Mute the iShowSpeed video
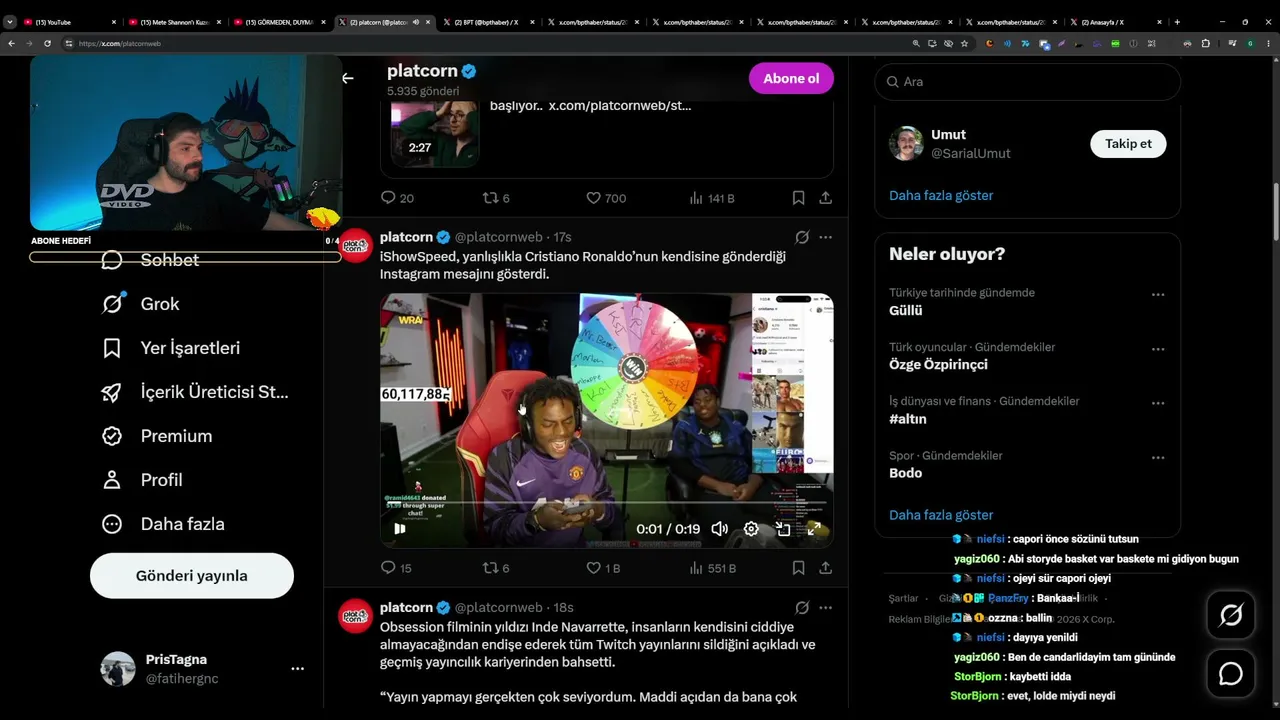 tap(719, 529)
